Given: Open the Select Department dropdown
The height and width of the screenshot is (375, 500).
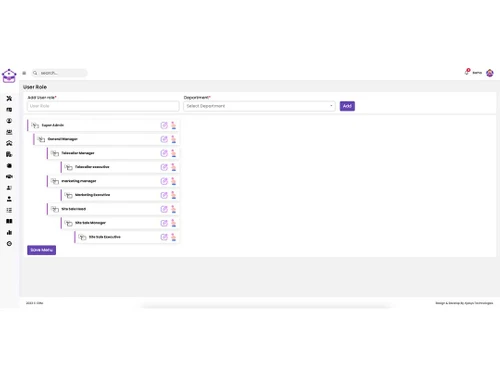Looking at the screenshot, I should [259, 106].
